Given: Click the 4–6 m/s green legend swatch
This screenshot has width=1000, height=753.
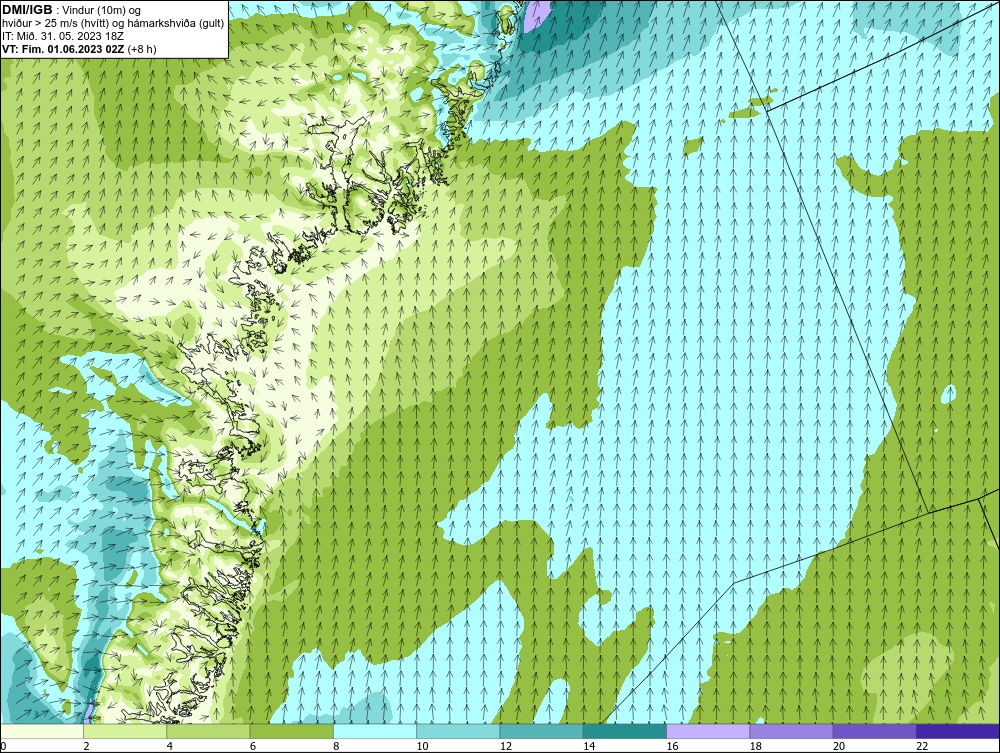Looking at the screenshot, I should pyautogui.click(x=208, y=731).
